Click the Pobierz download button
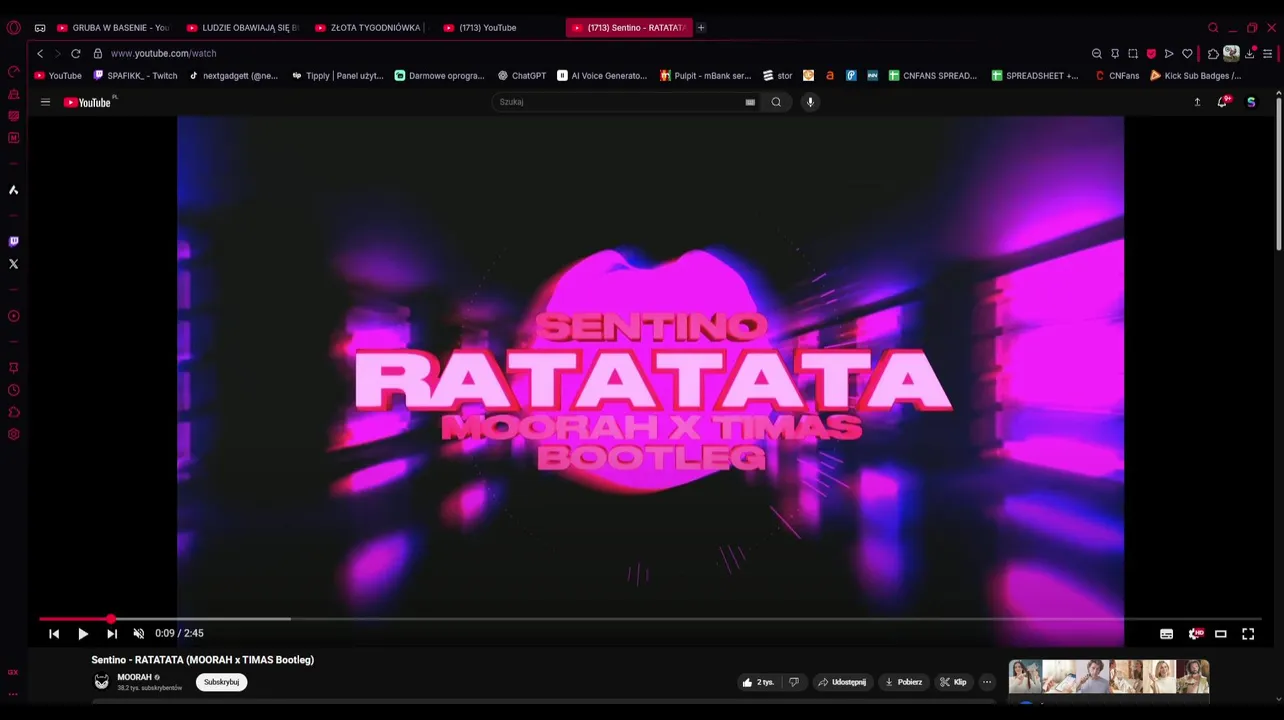1284x720 pixels. click(904, 682)
